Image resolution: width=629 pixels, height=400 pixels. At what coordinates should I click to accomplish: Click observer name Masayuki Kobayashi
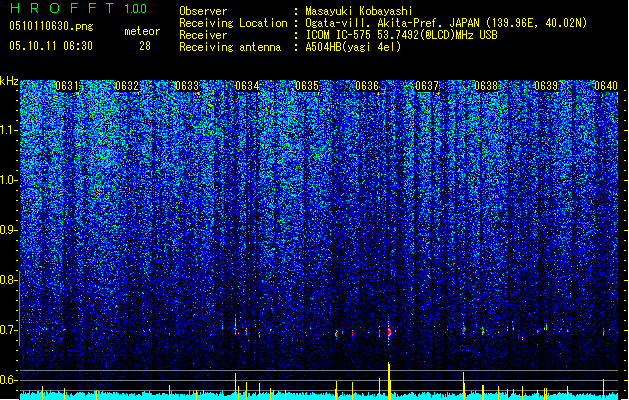[x=359, y=11]
